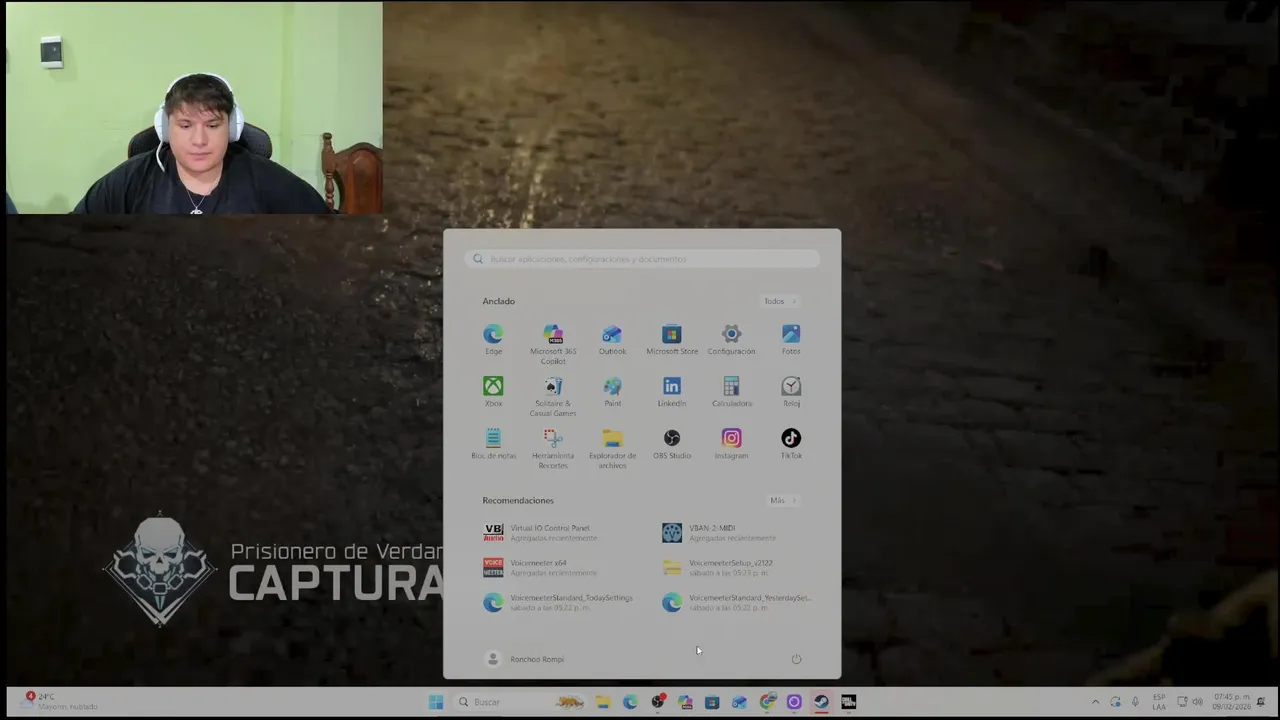Expand recommendations with Más button

pyautogui.click(x=783, y=500)
